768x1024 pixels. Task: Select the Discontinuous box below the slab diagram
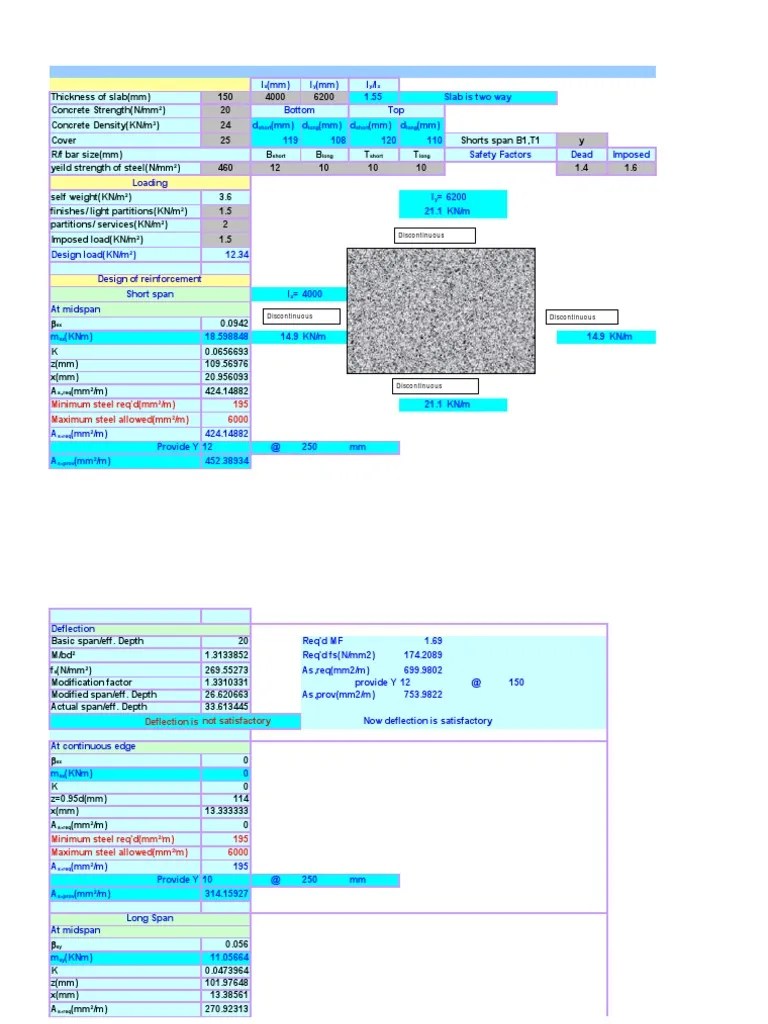(x=436, y=387)
